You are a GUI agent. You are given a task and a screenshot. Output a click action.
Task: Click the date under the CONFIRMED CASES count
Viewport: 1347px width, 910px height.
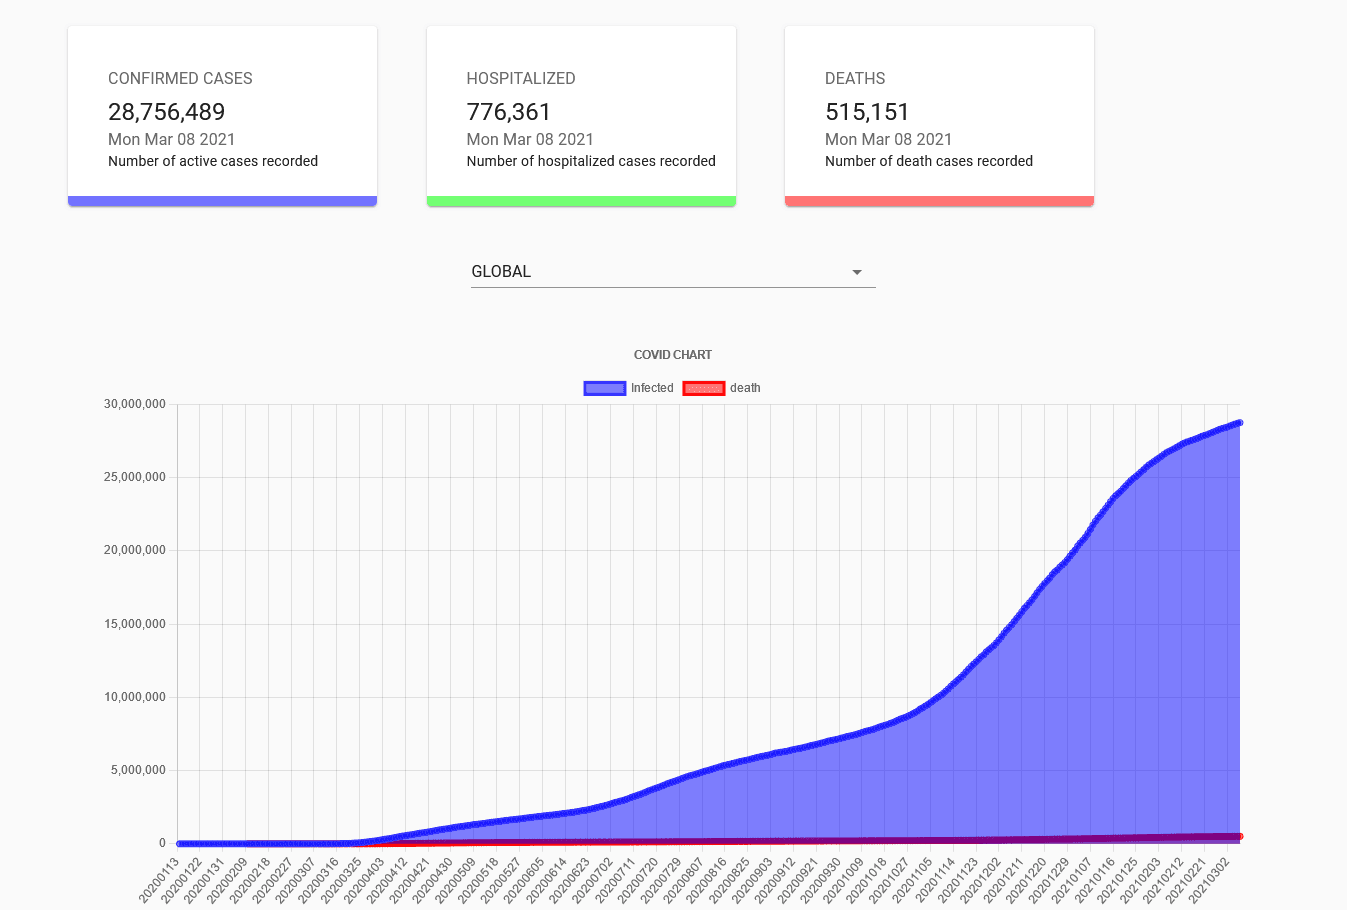[x=172, y=139]
